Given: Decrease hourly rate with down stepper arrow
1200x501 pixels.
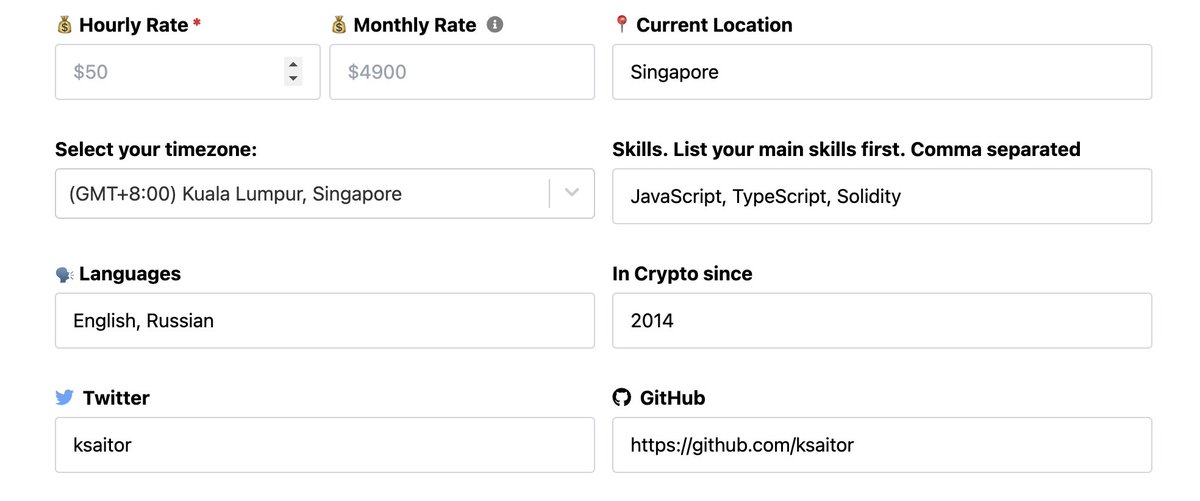Looking at the screenshot, I should click(x=293, y=79).
